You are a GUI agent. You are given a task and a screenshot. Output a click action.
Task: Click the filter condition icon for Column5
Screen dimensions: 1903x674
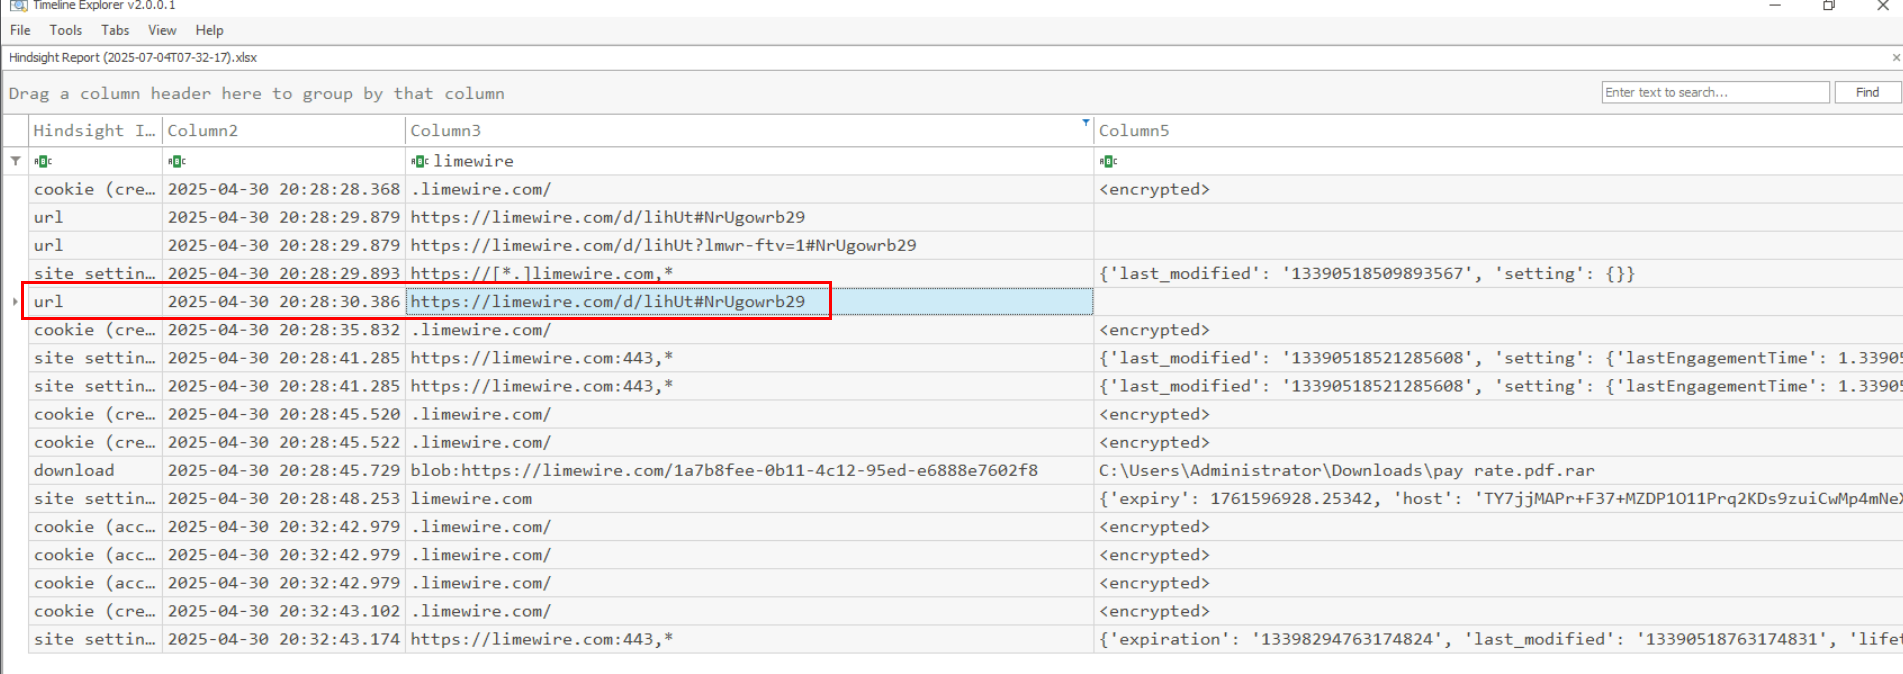[1107, 161]
